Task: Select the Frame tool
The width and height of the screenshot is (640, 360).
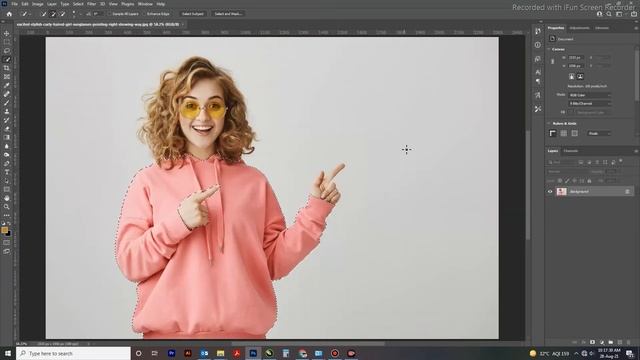Action: tap(7, 77)
